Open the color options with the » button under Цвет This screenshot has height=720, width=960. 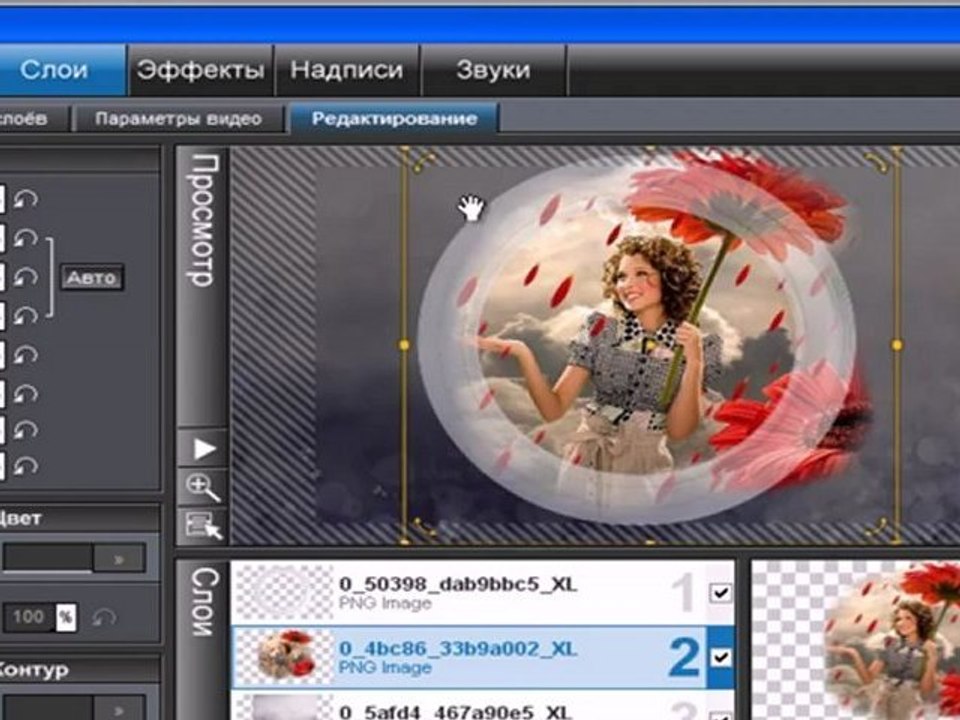[119, 558]
